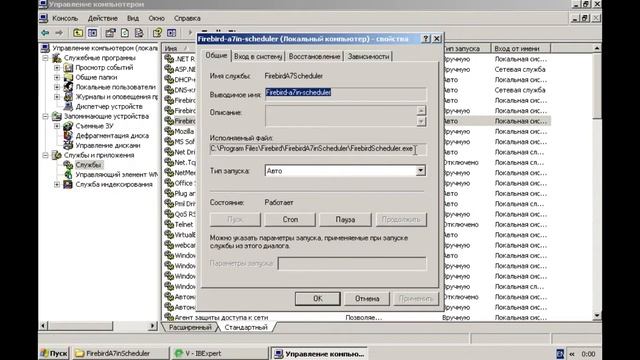Click the Управление дисками tree icon
The height and width of the screenshot is (360, 640).
(x=68, y=145)
